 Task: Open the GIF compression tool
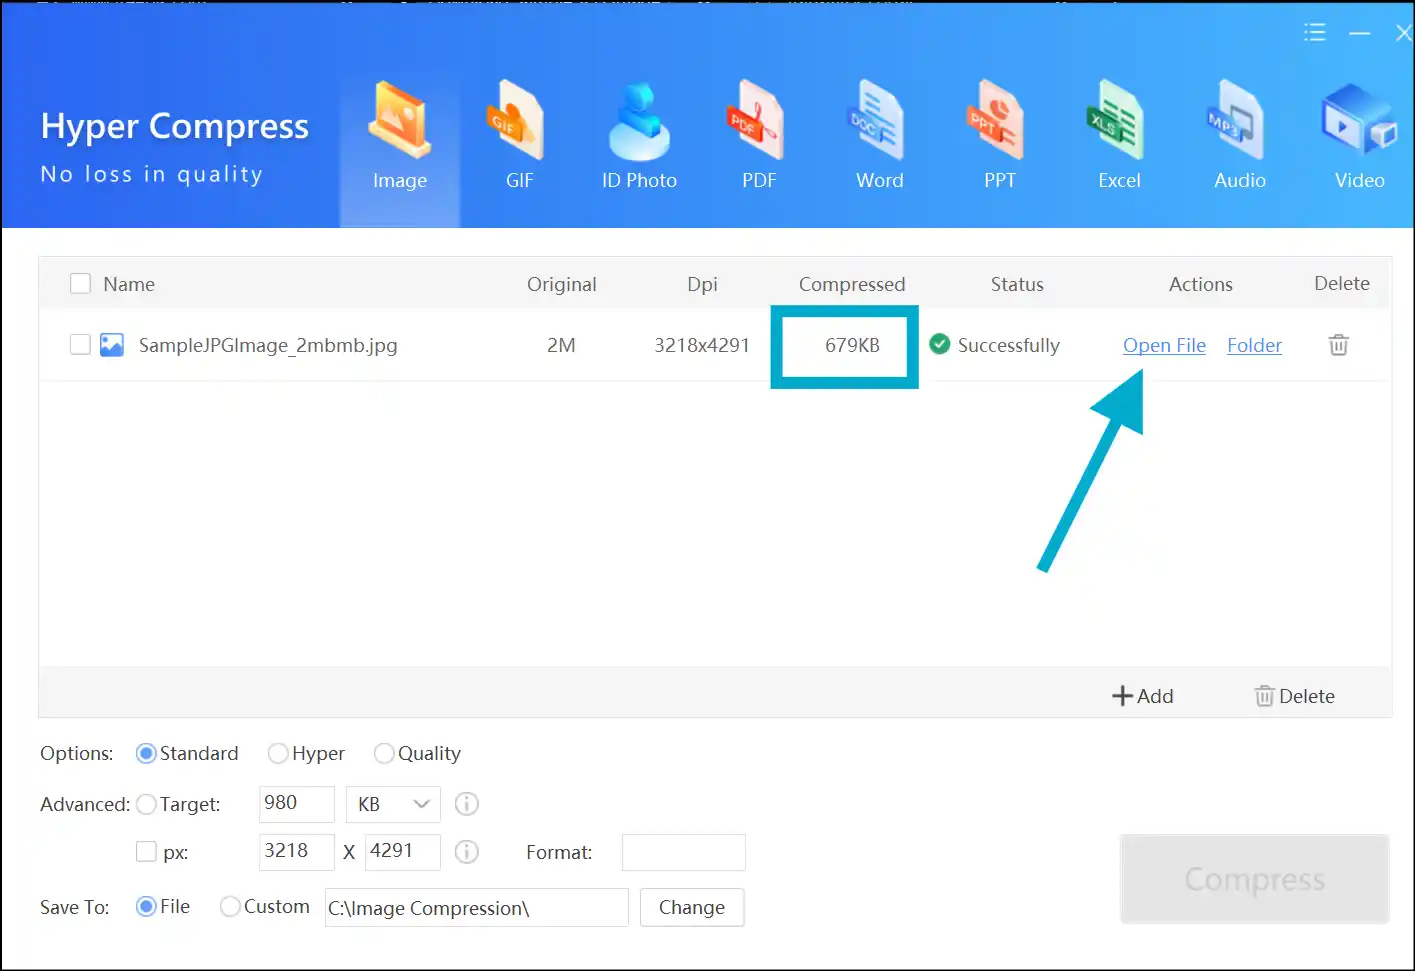point(519,136)
